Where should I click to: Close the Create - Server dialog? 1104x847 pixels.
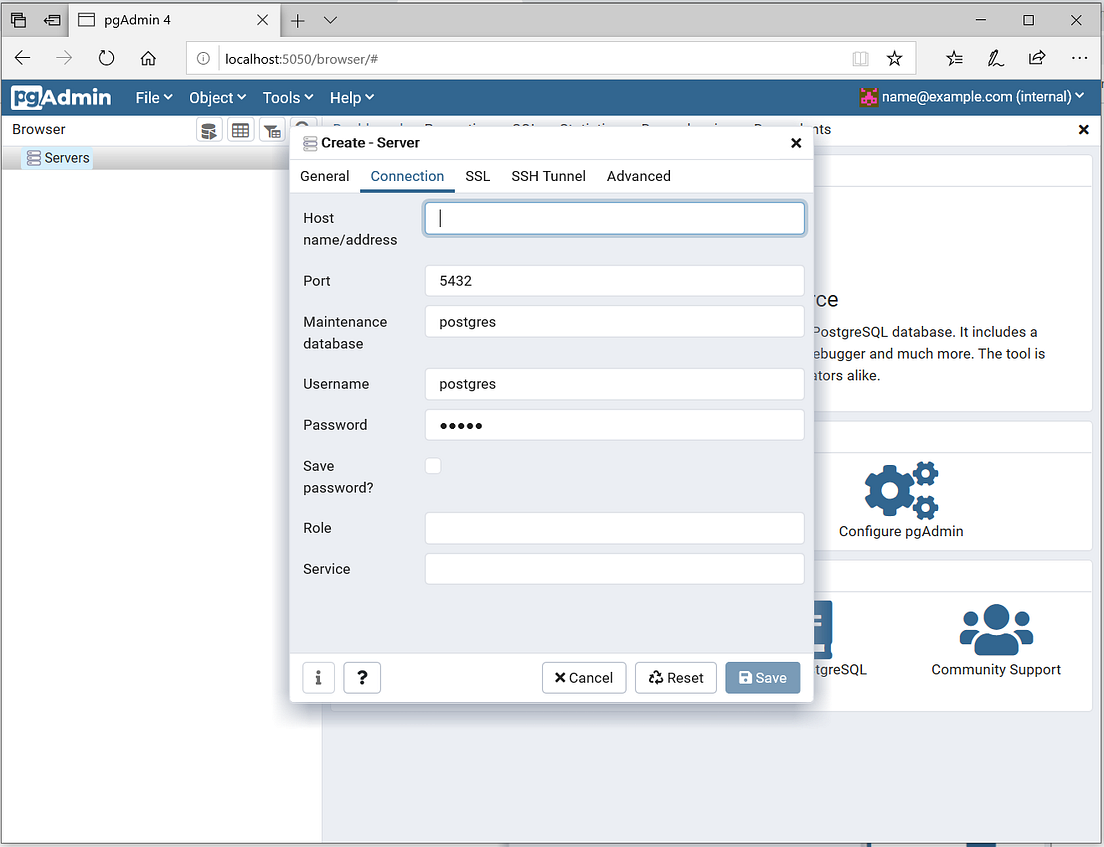(x=796, y=143)
